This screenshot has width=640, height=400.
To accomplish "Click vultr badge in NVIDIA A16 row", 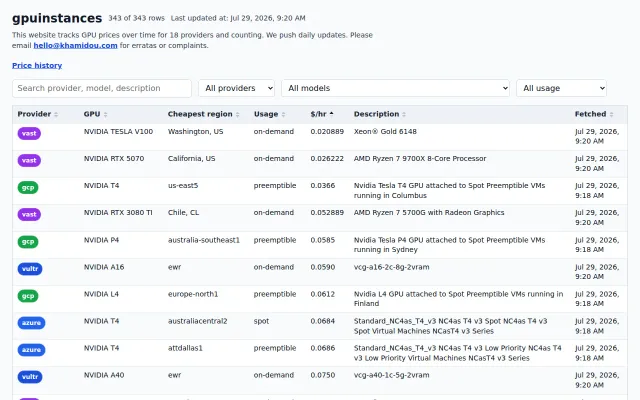I will point(30,269).
